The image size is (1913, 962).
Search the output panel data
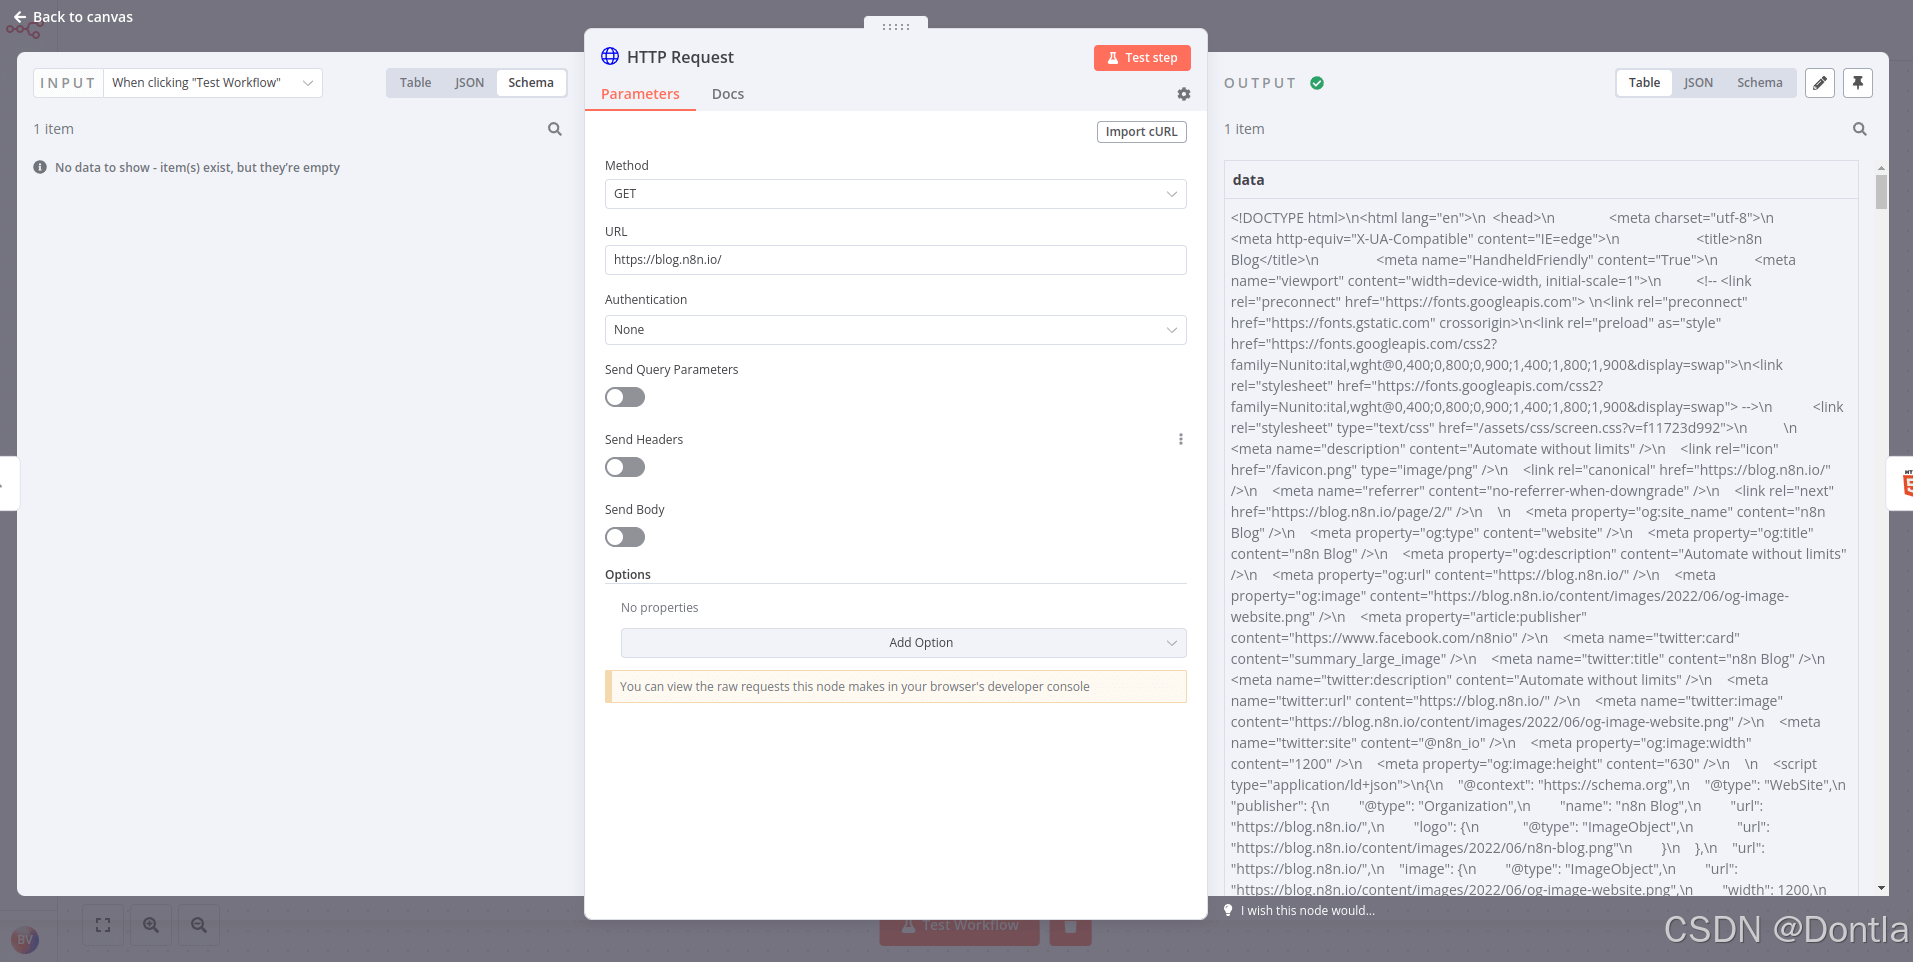click(1860, 129)
